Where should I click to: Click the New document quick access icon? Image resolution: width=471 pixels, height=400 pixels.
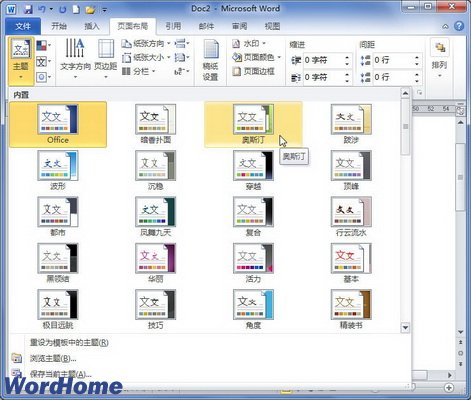click(x=76, y=9)
